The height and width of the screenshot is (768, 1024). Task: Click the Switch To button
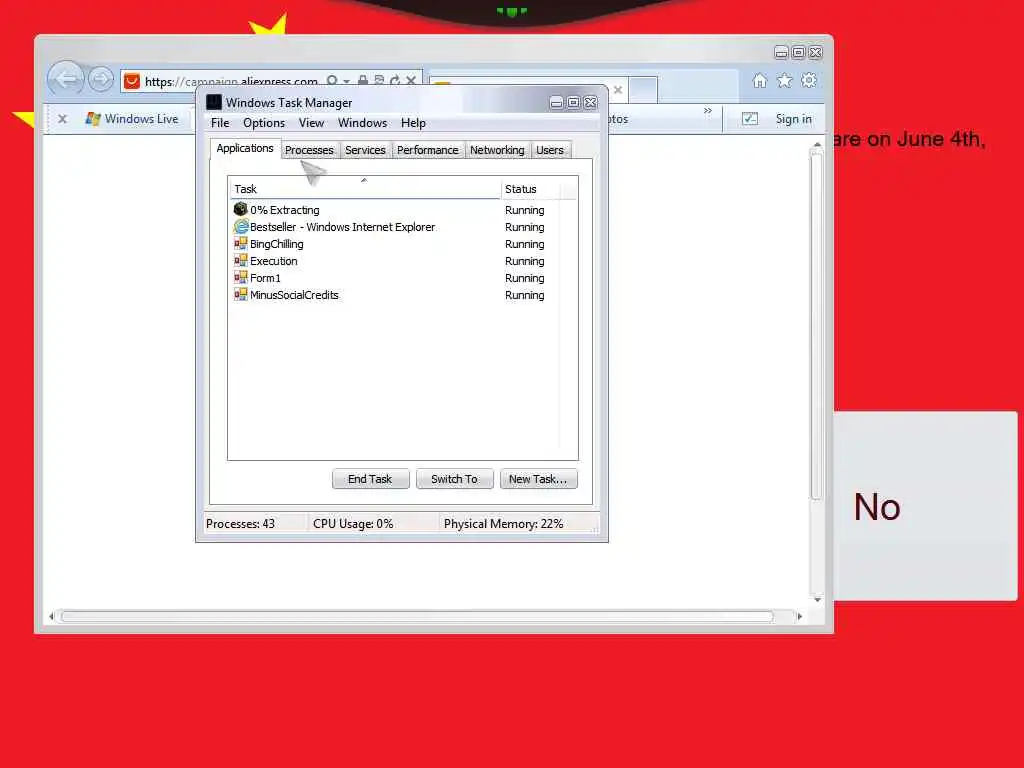455,479
